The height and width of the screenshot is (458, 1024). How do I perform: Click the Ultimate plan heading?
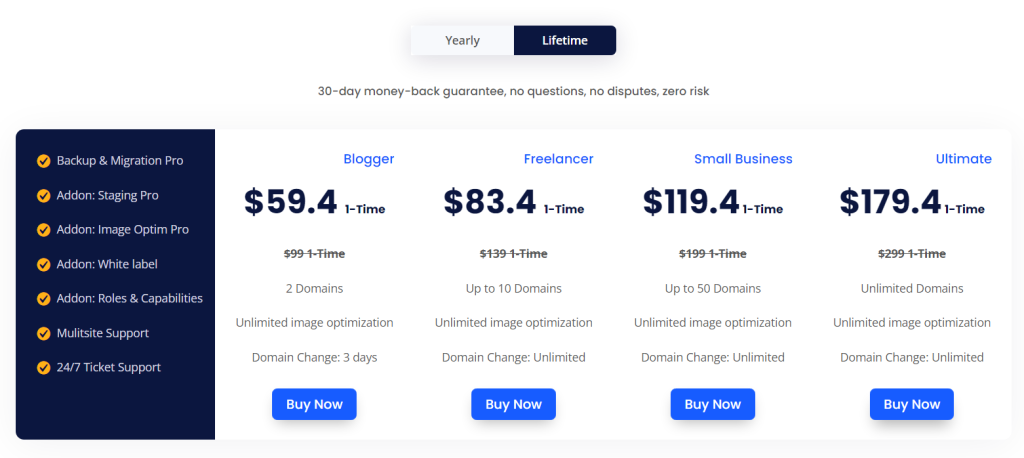point(963,159)
